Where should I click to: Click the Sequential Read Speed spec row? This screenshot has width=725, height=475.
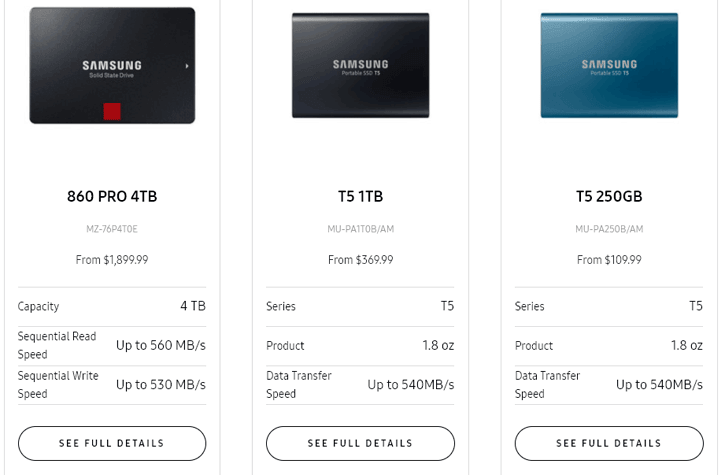pyautogui.click(x=112, y=345)
